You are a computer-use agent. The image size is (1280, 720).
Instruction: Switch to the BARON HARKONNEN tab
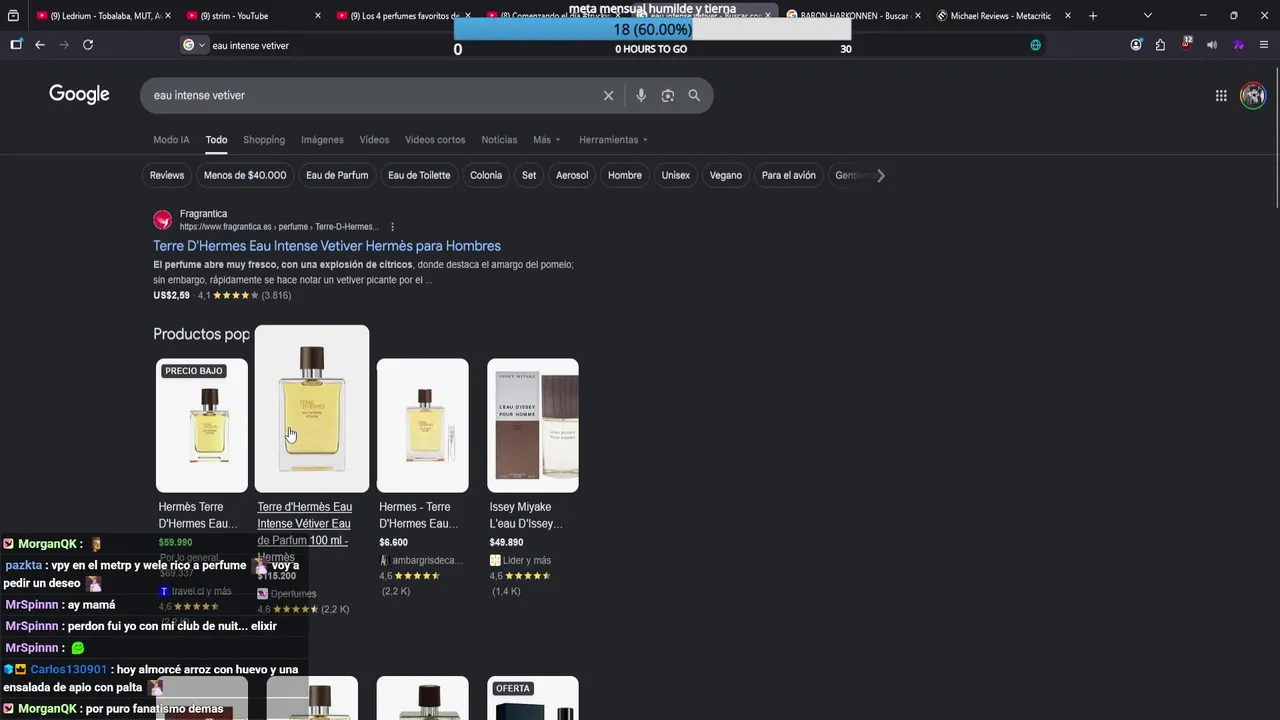click(852, 16)
